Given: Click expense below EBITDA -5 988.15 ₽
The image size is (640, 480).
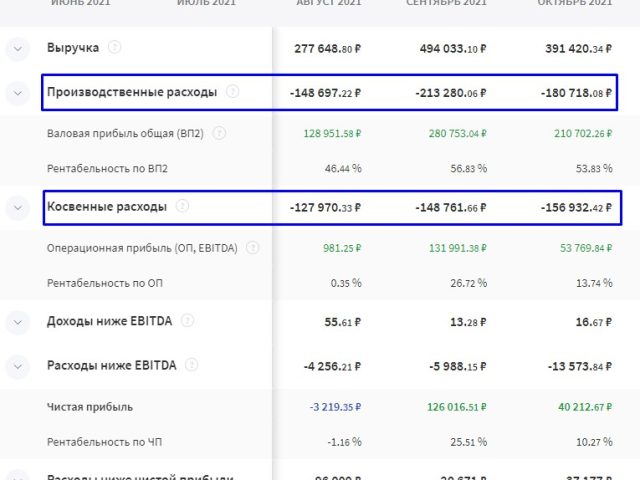Looking at the screenshot, I should tap(458, 367).
